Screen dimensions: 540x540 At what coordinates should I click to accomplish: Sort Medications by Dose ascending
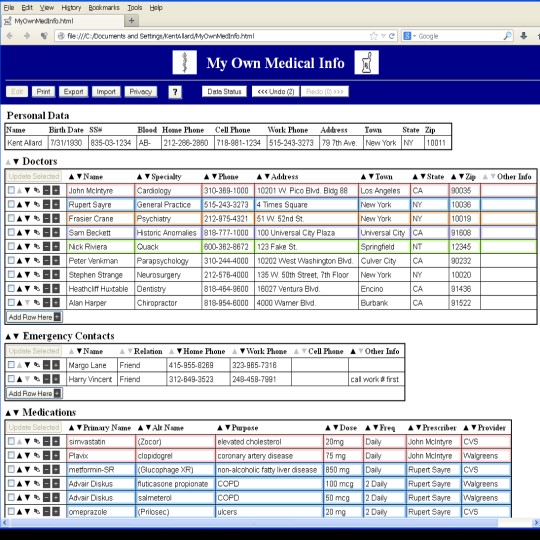328,428
